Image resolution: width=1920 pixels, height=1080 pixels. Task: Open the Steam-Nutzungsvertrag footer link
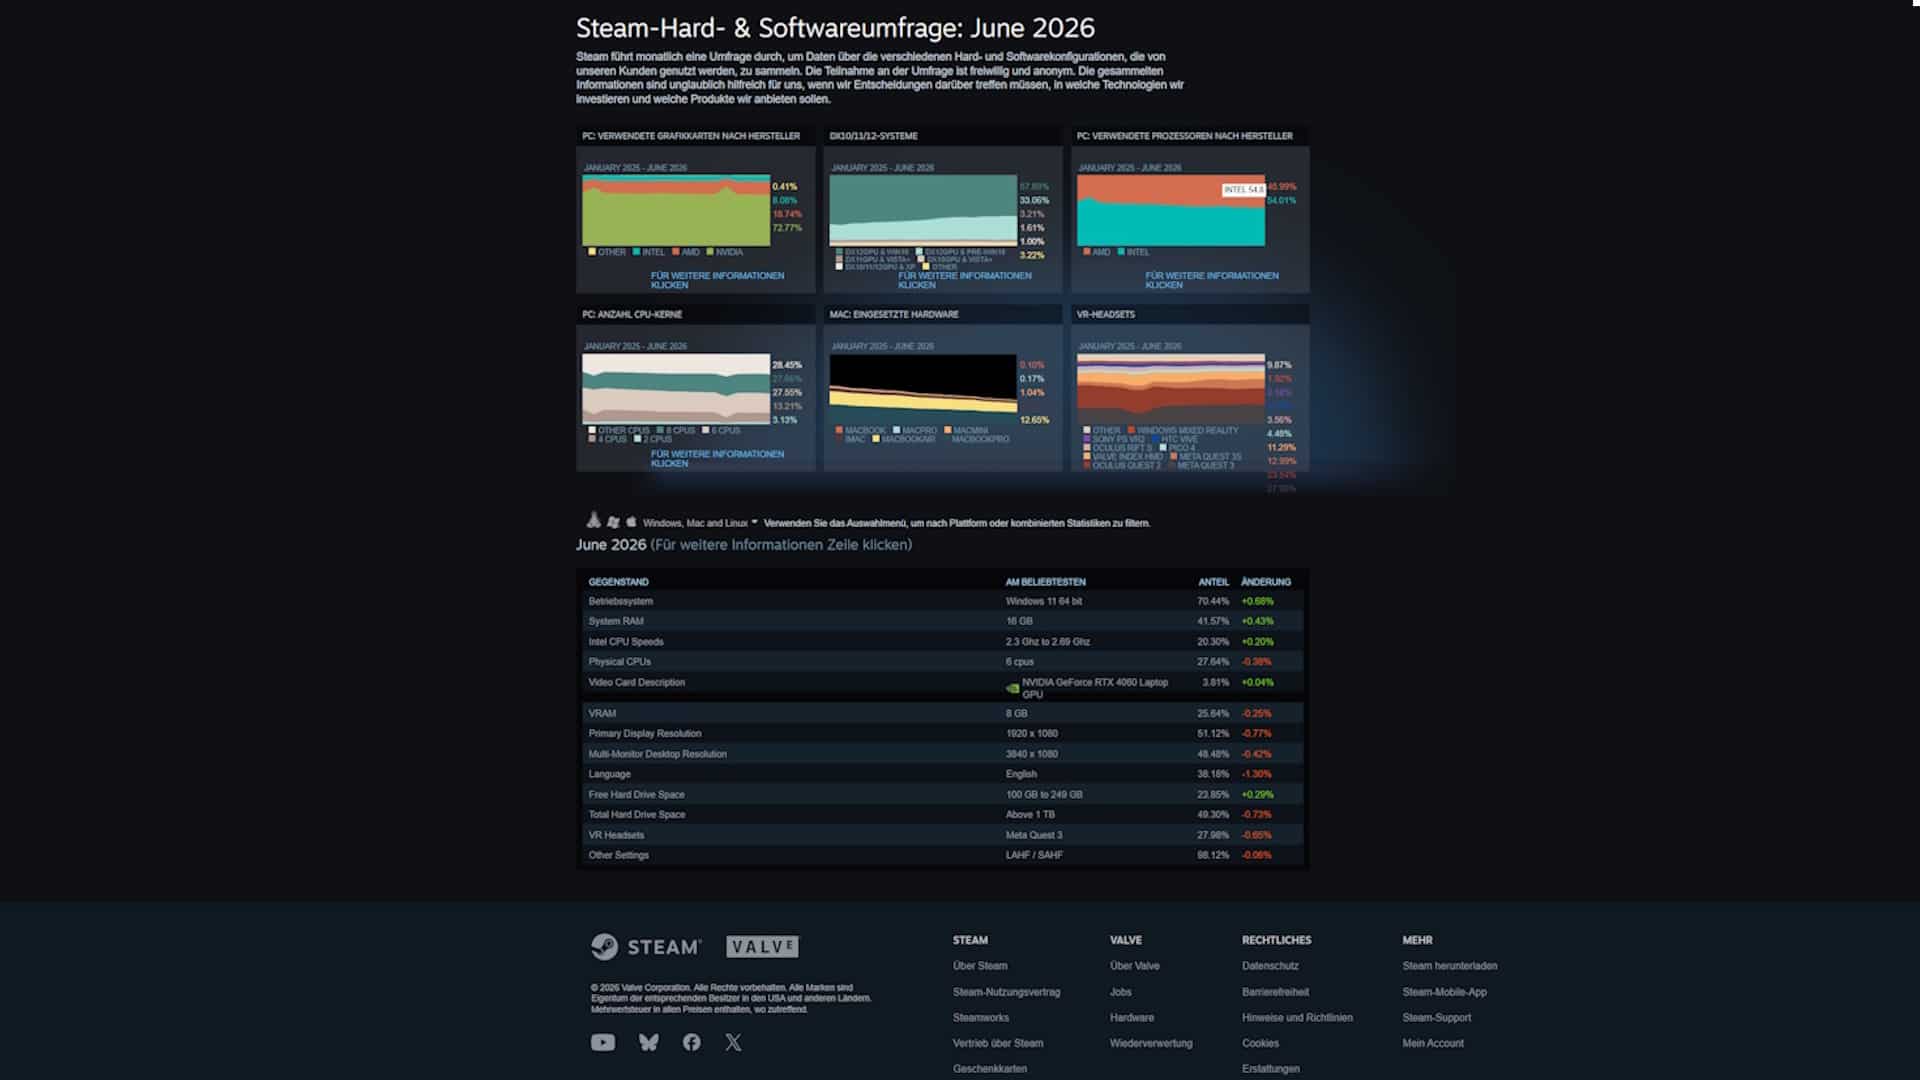(1006, 992)
